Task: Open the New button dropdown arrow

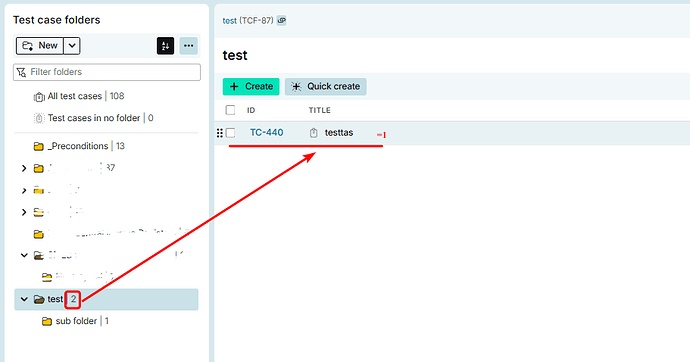Action: (72, 46)
